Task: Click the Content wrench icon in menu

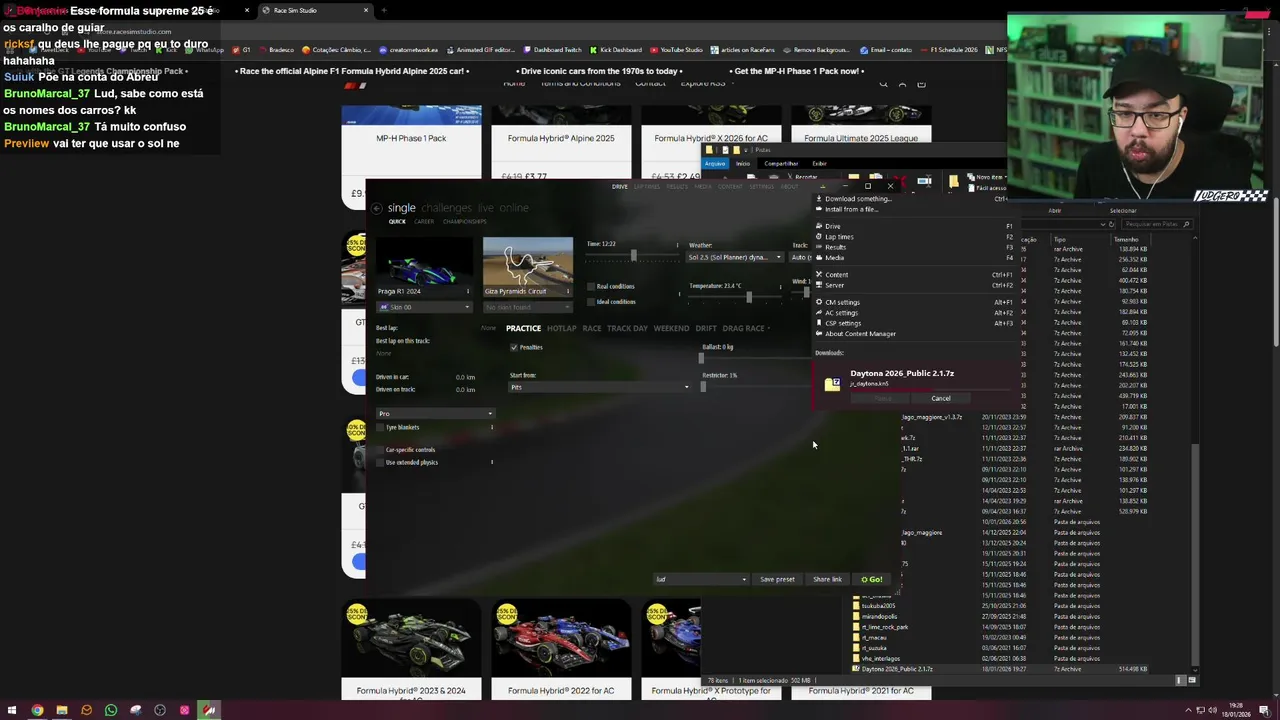Action: tap(819, 275)
